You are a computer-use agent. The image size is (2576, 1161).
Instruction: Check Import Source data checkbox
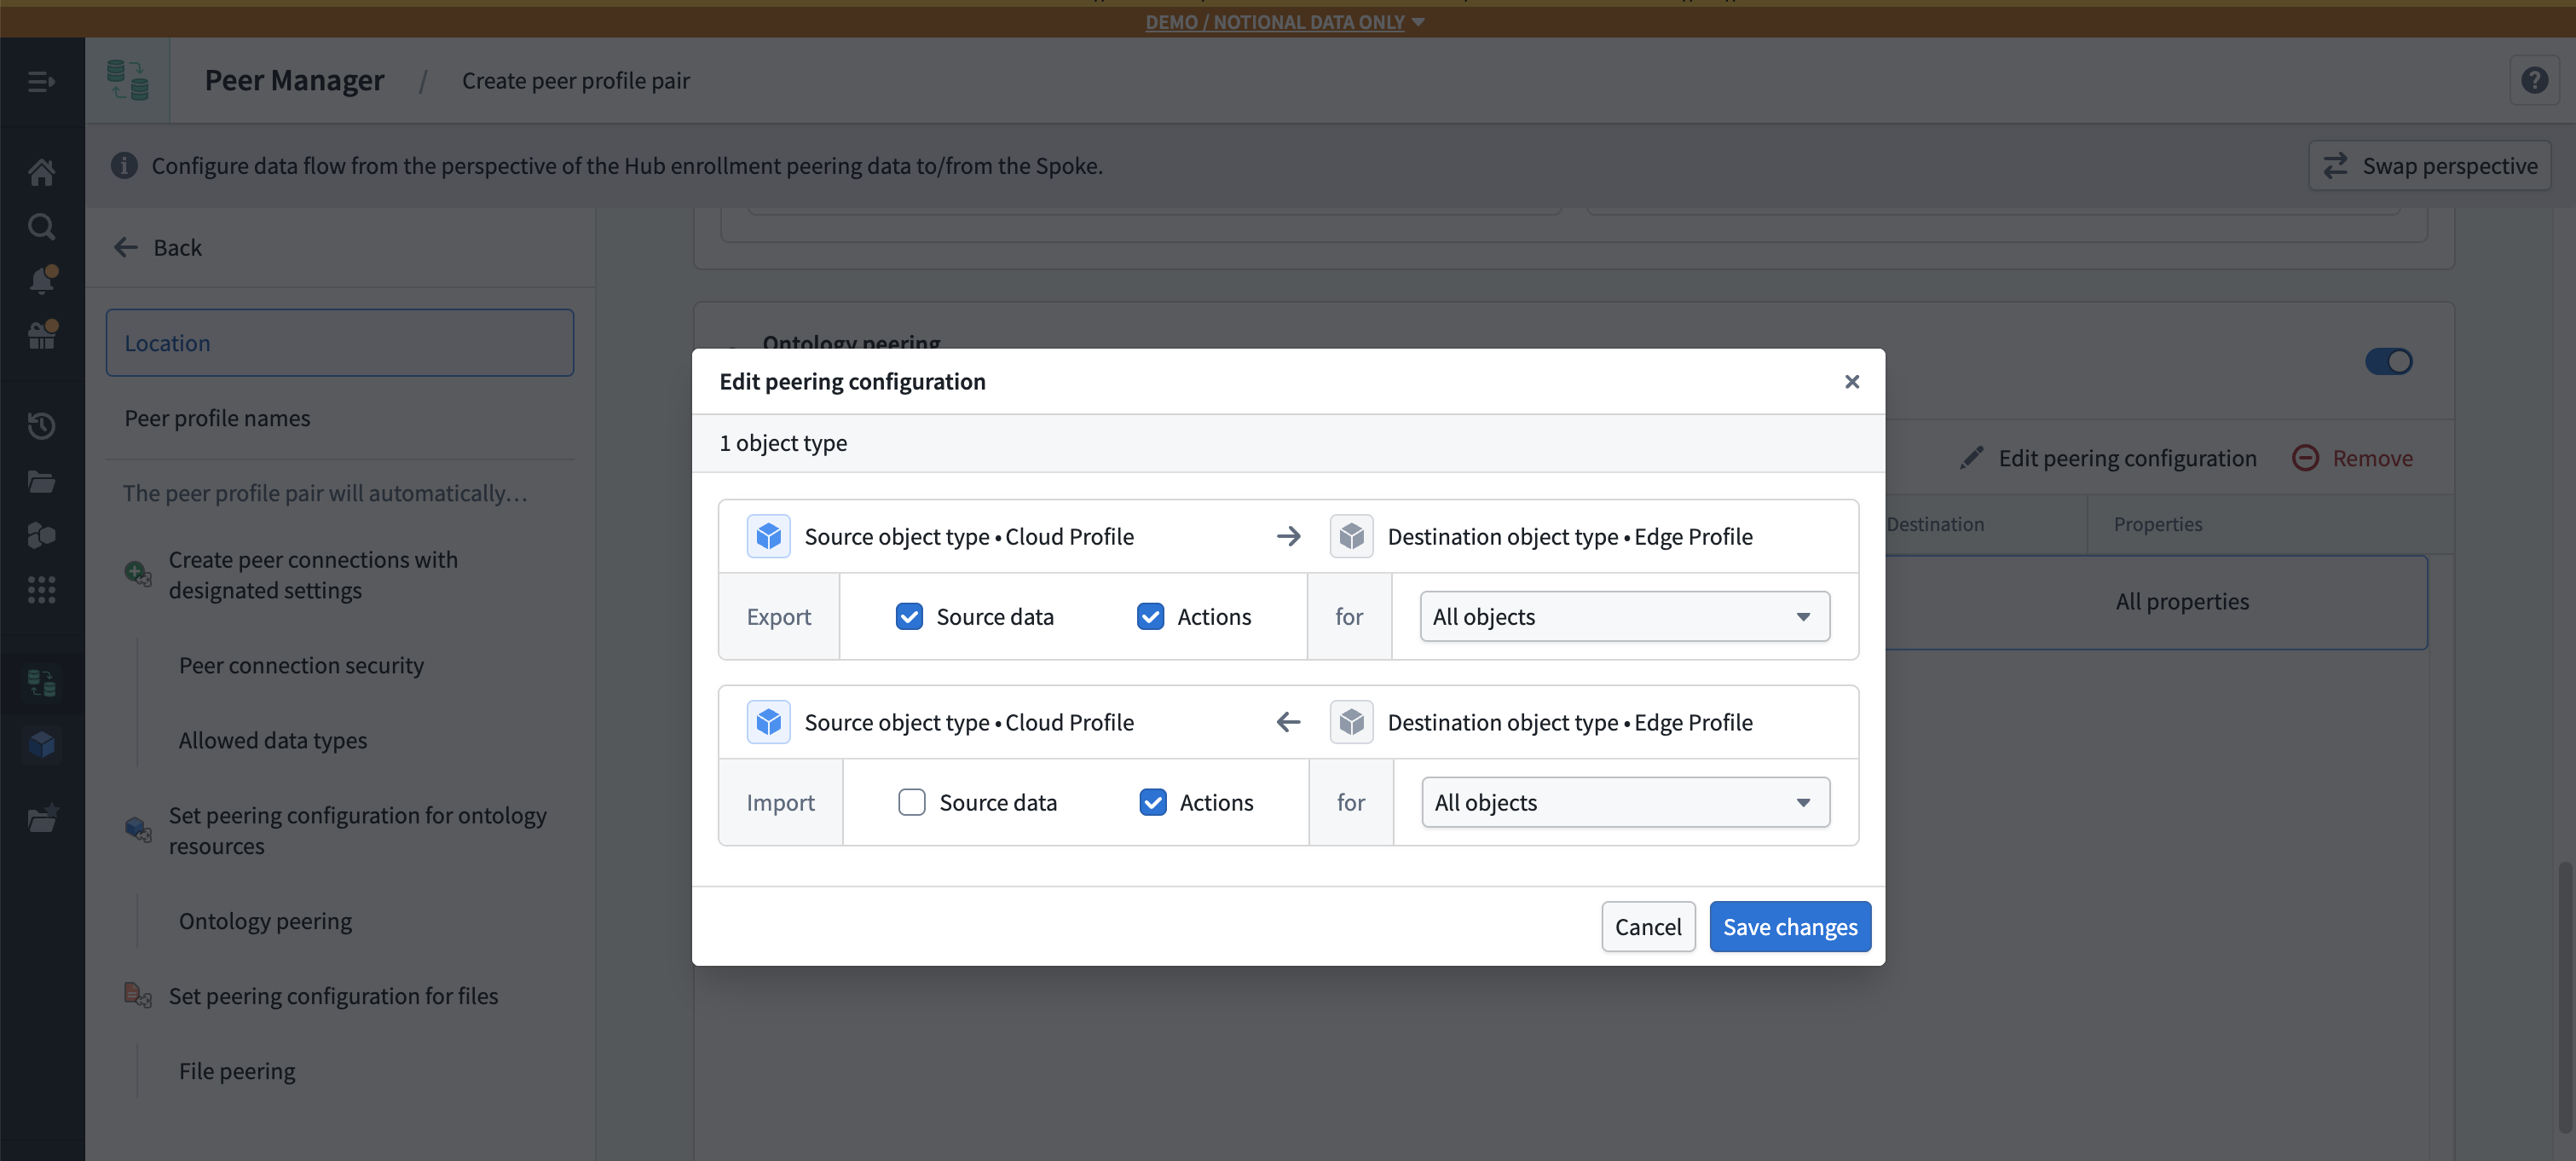[x=911, y=802]
